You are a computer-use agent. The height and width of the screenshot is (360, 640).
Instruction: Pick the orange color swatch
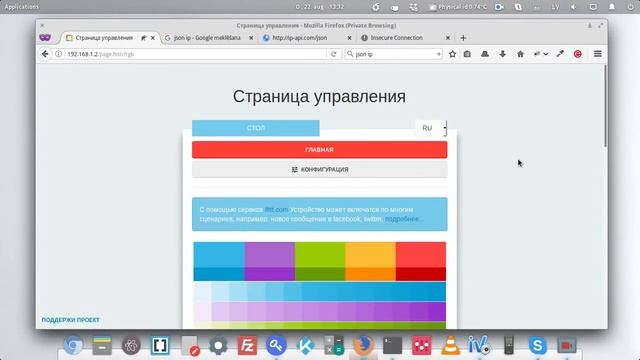tap(371, 255)
